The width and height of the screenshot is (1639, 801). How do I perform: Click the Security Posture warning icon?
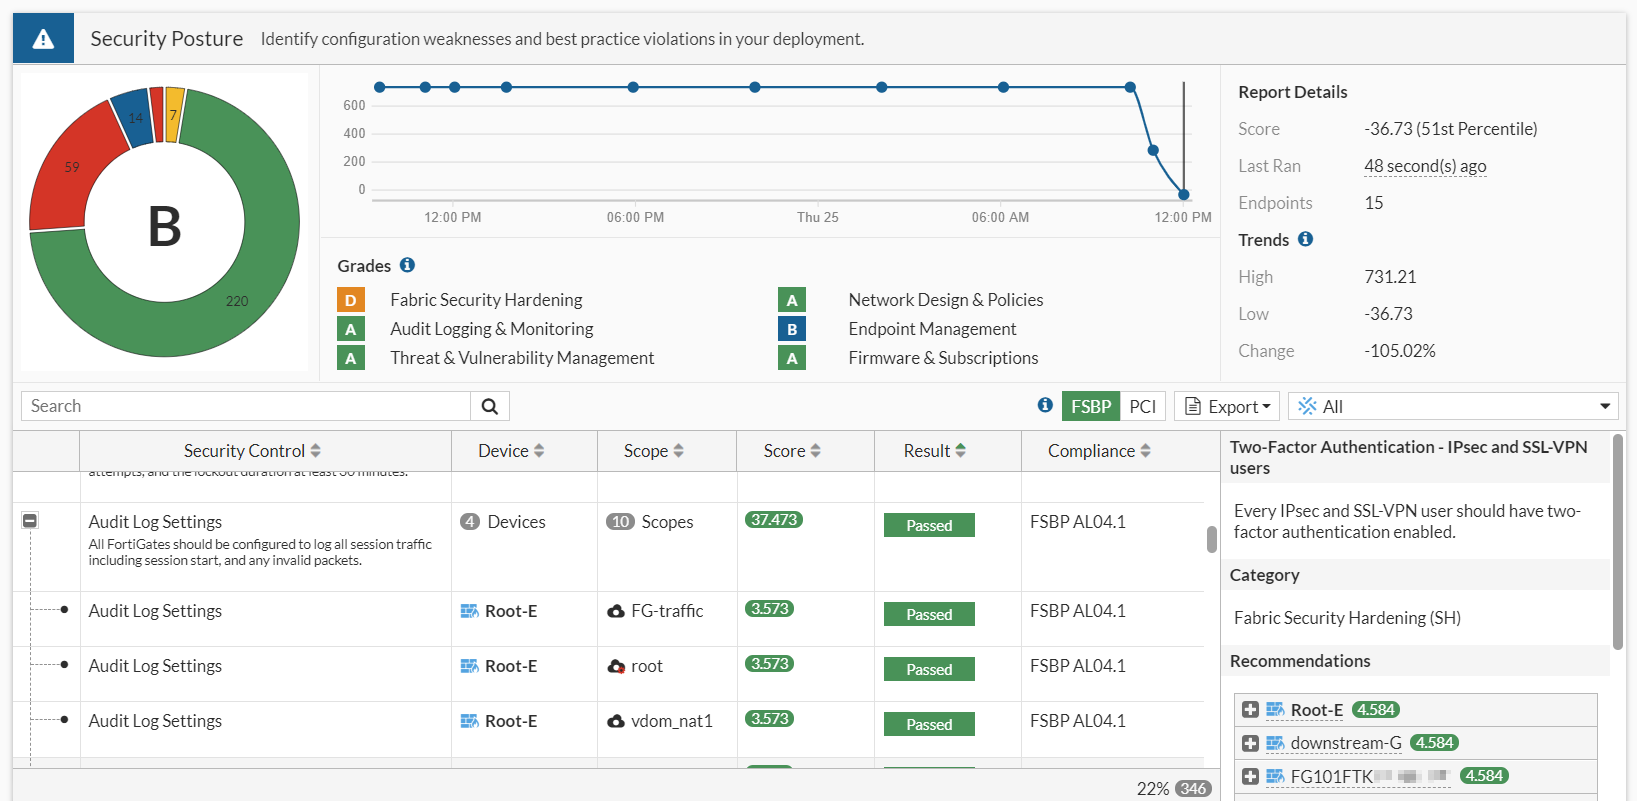(x=43, y=39)
